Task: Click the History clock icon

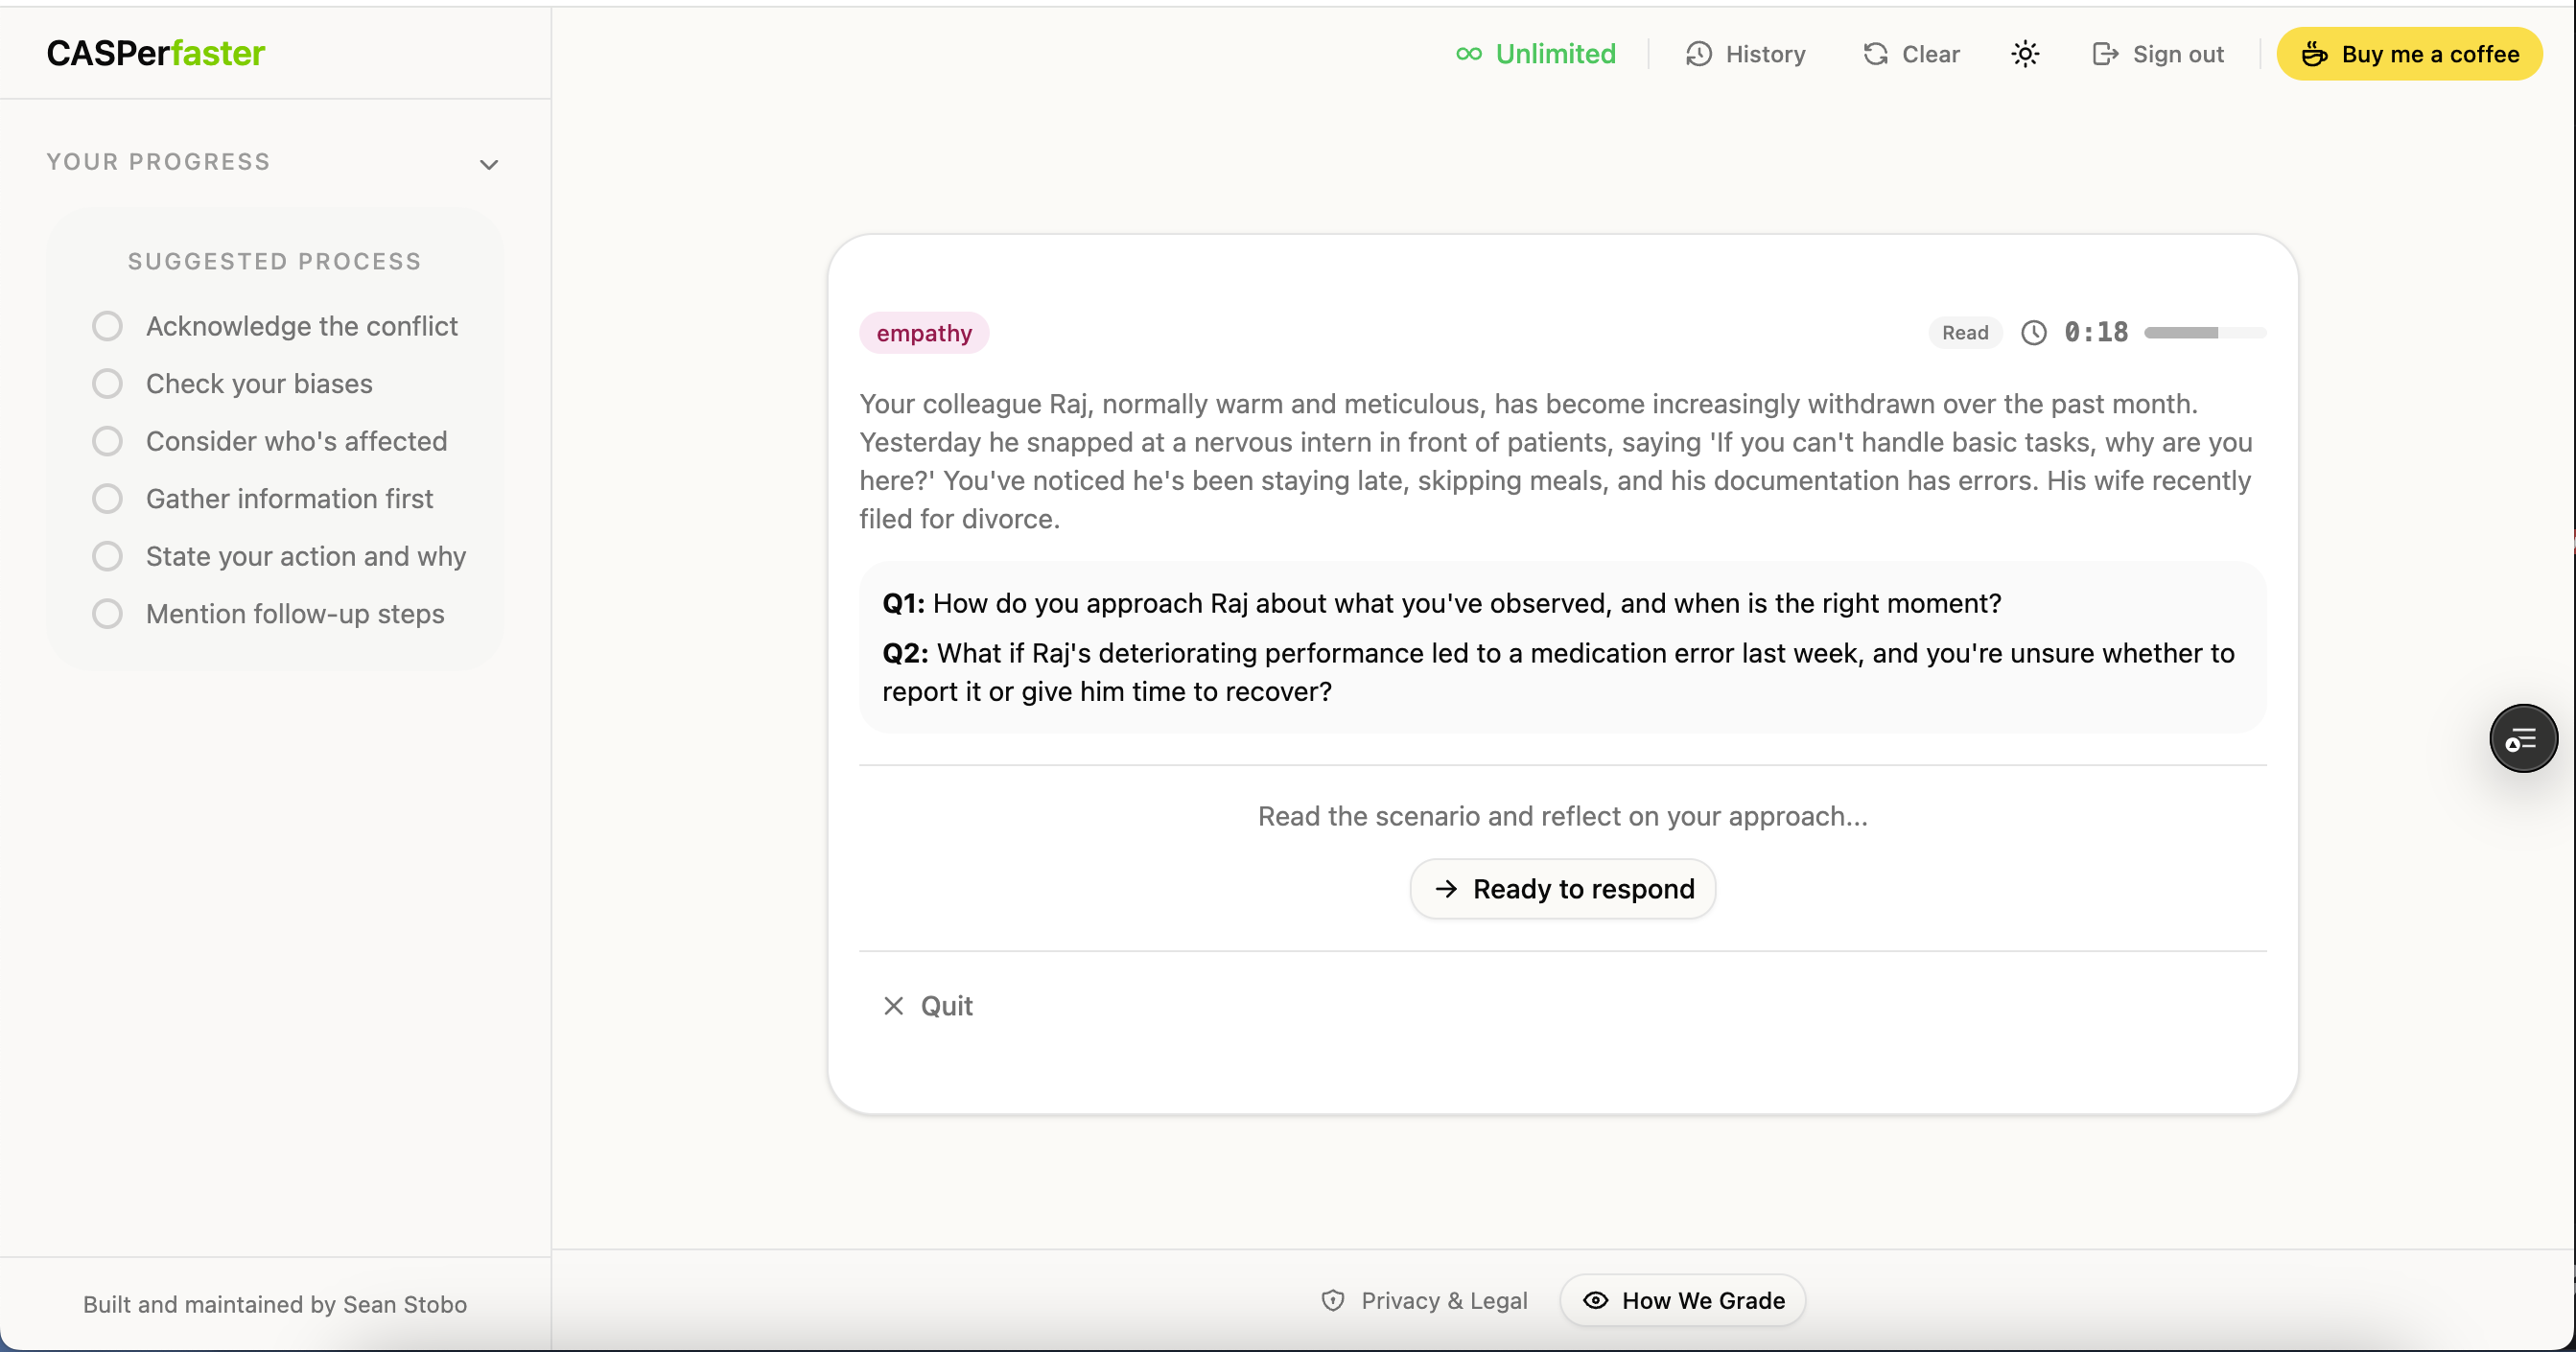Action: coord(1698,54)
